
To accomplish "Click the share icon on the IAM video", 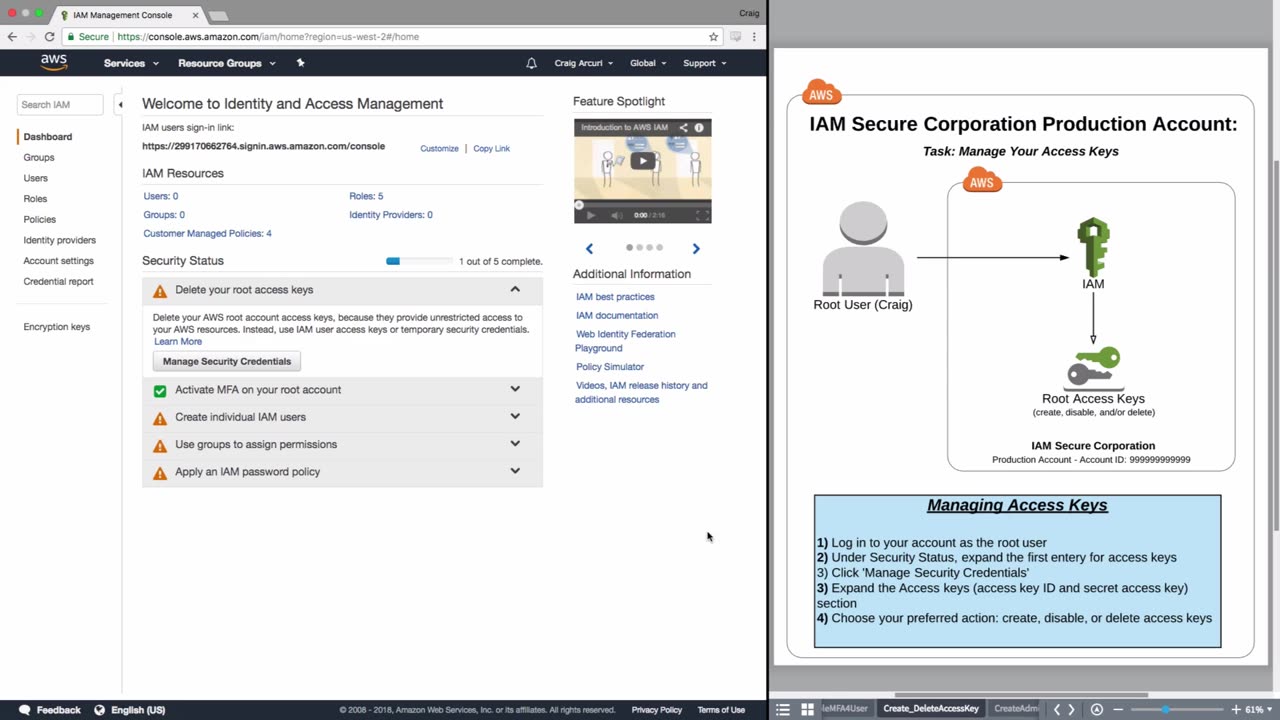I will tap(684, 128).
